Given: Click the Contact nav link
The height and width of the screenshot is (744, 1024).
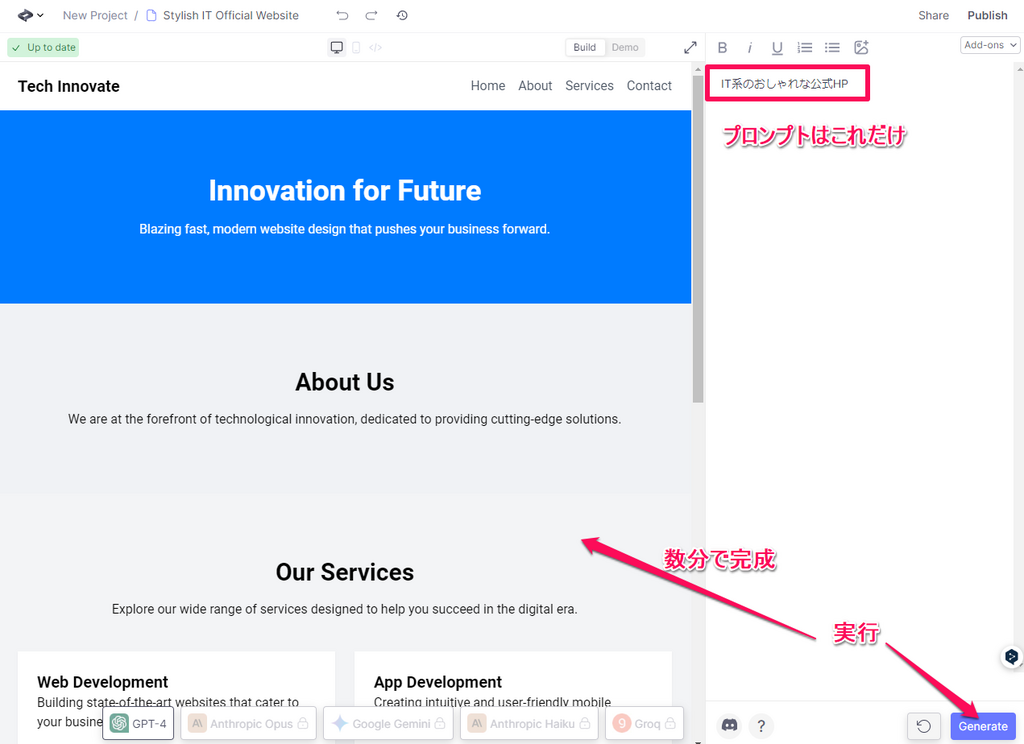Looking at the screenshot, I should 649,86.
